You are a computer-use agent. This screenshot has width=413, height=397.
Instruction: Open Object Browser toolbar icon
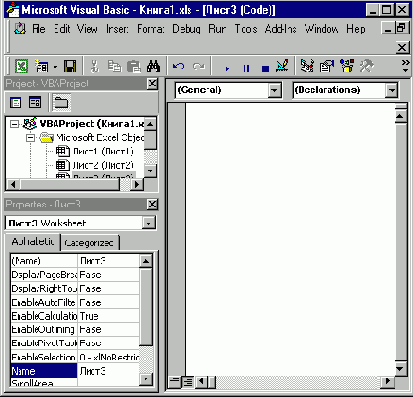pos(347,66)
